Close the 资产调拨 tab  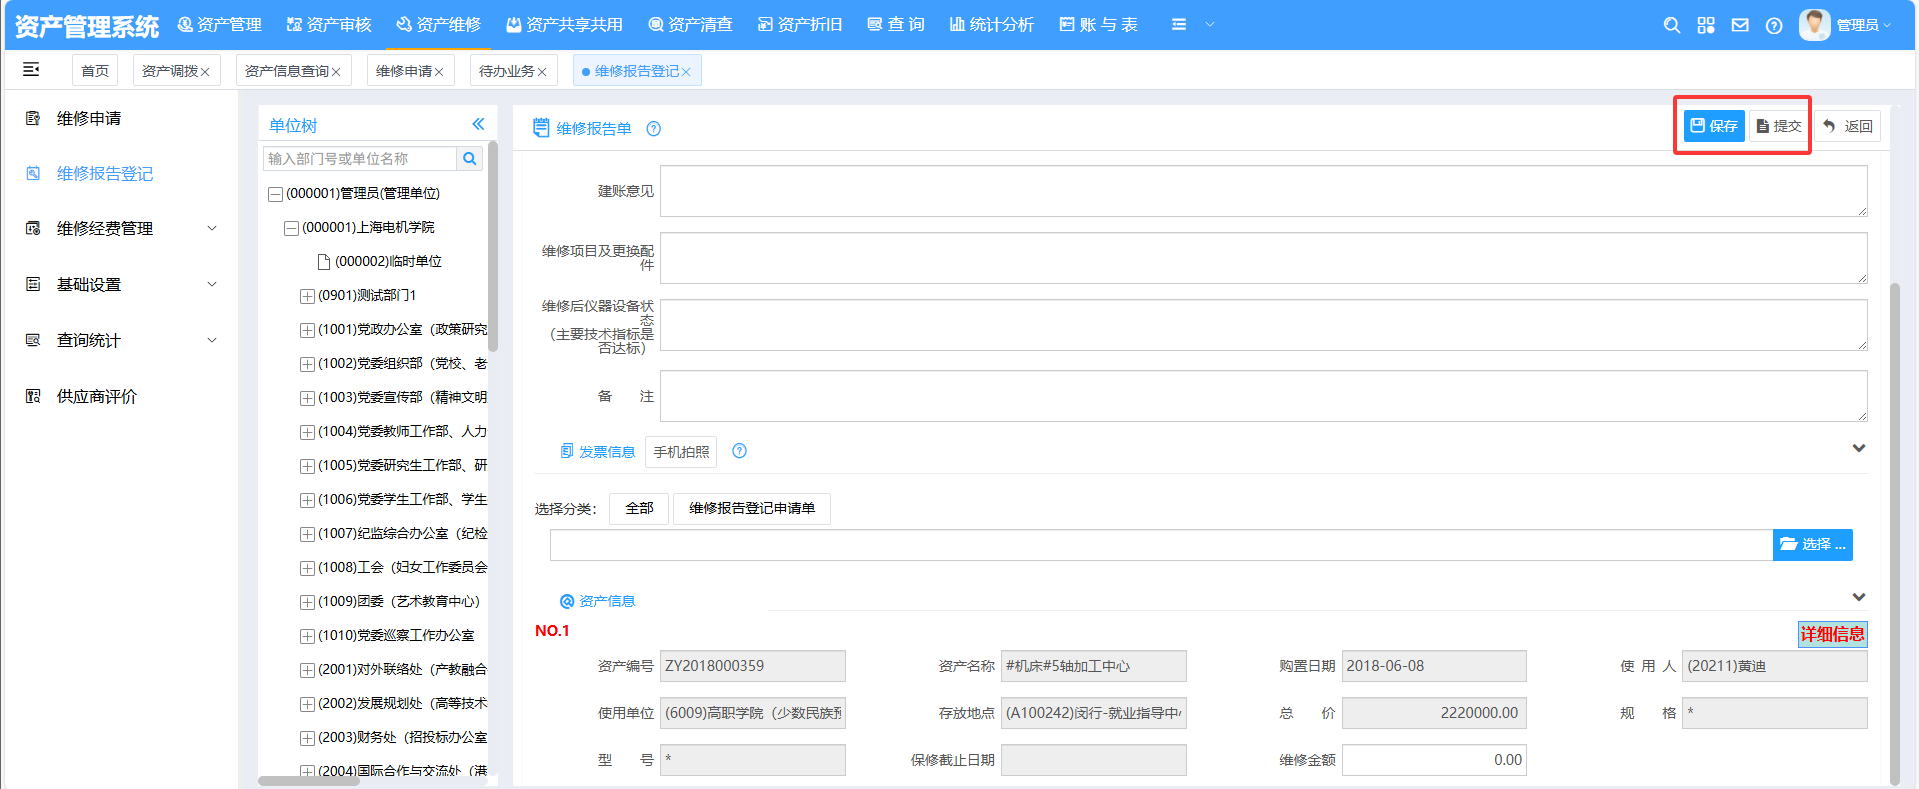click(205, 72)
